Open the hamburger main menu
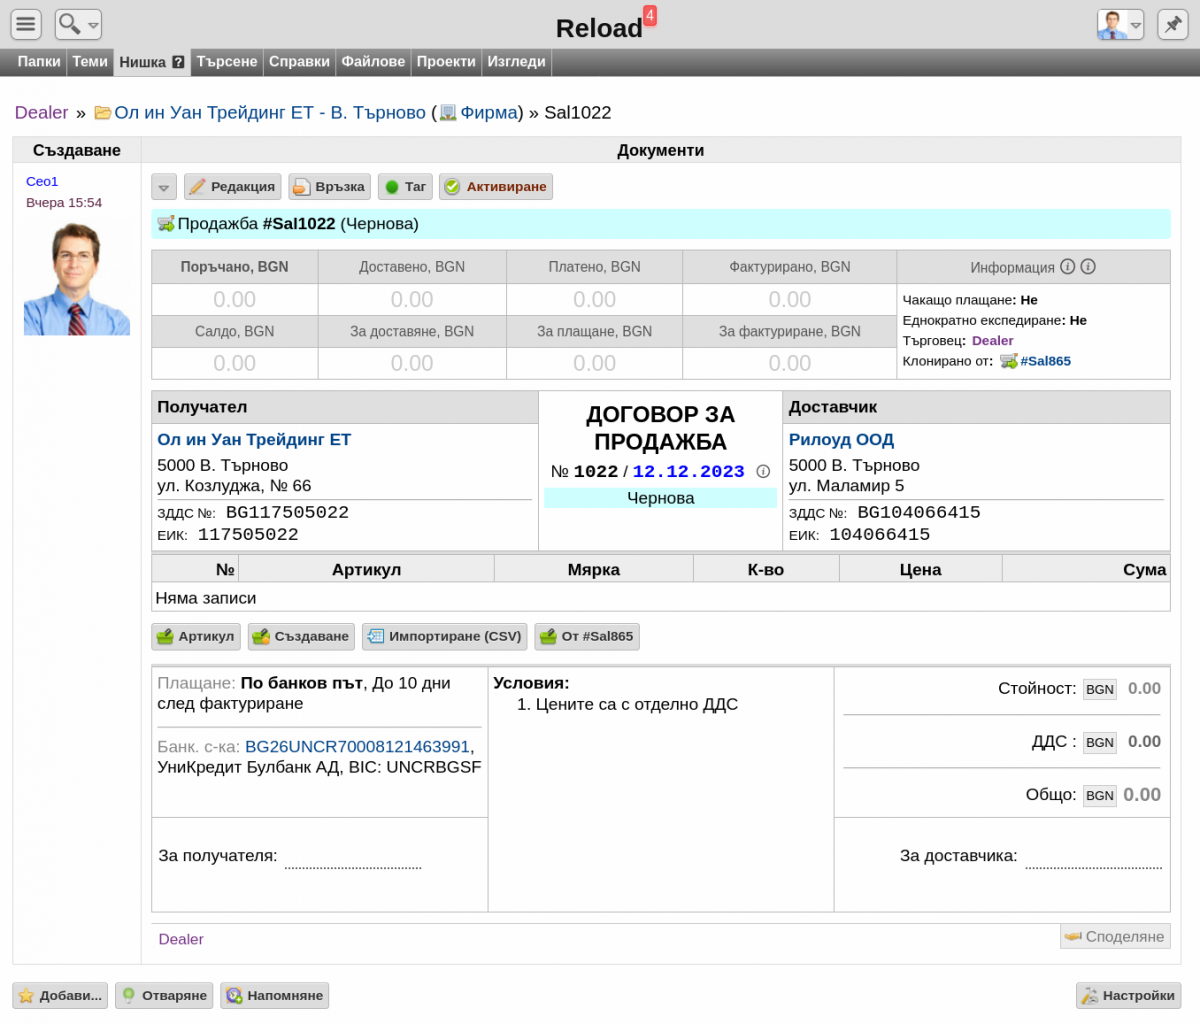The width and height of the screenshot is (1200, 1024). 26,24
